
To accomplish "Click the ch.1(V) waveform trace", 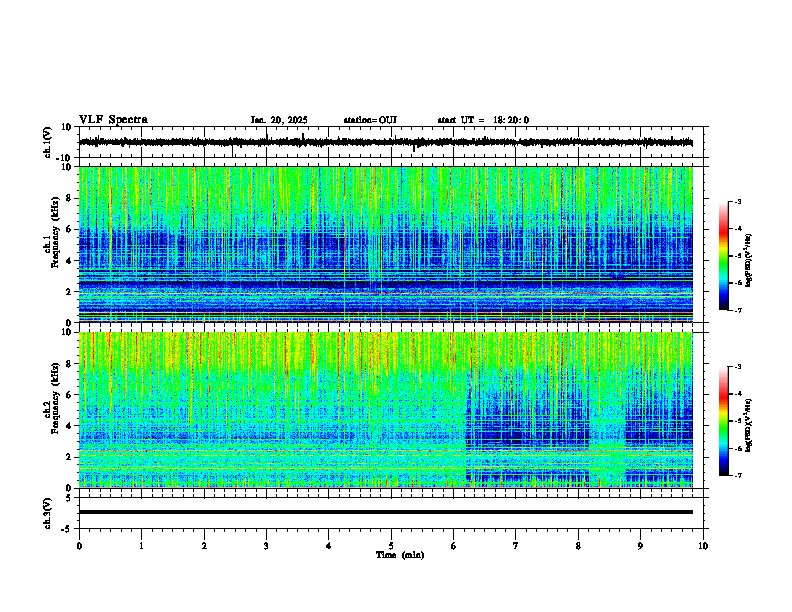I will click(x=386, y=142).
